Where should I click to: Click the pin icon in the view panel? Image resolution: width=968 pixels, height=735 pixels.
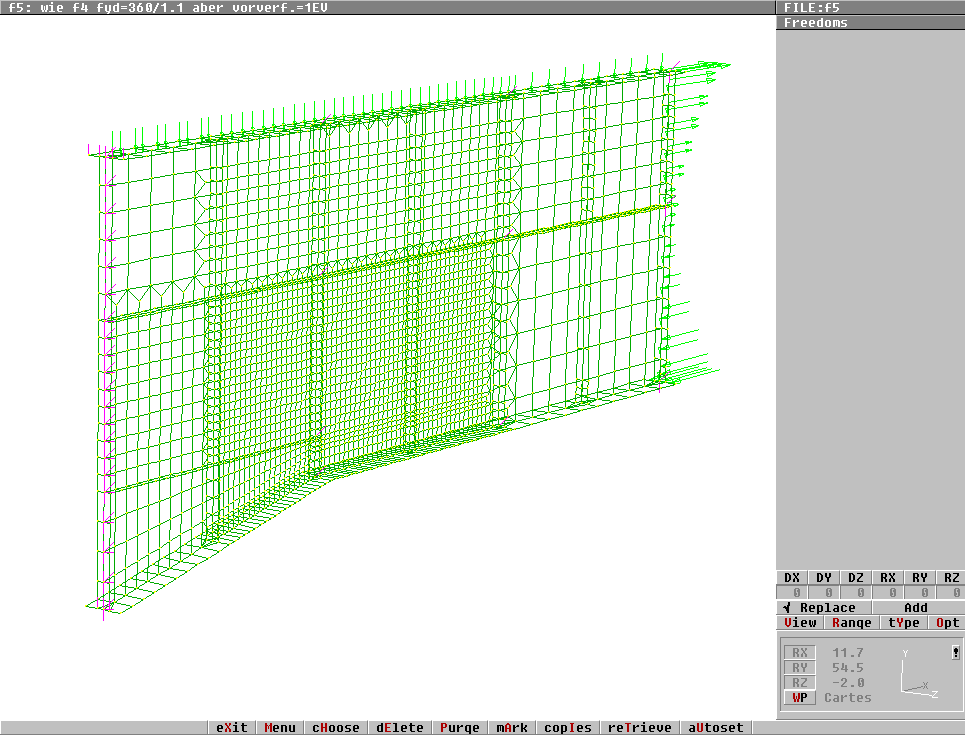coord(955,653)
